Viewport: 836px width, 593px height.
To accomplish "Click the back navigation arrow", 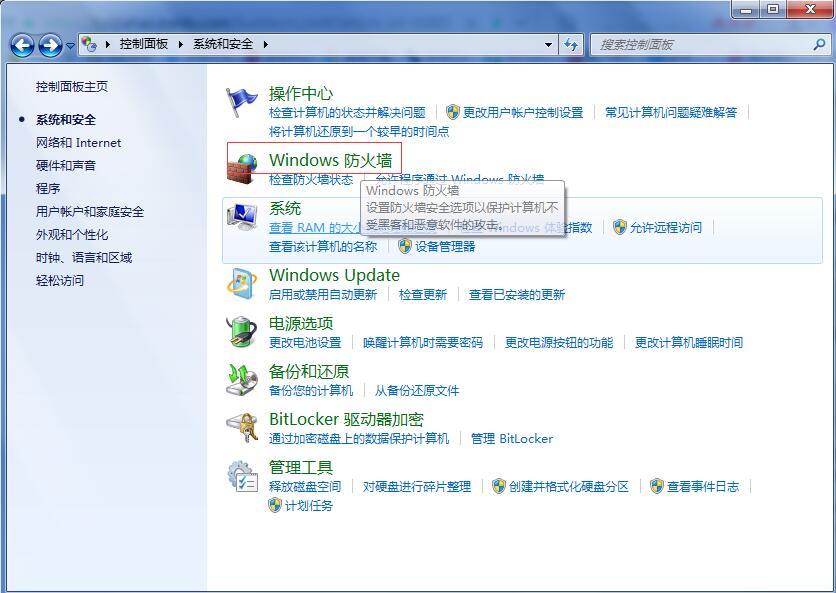I will pyautogui.click(x=22, y=44).
